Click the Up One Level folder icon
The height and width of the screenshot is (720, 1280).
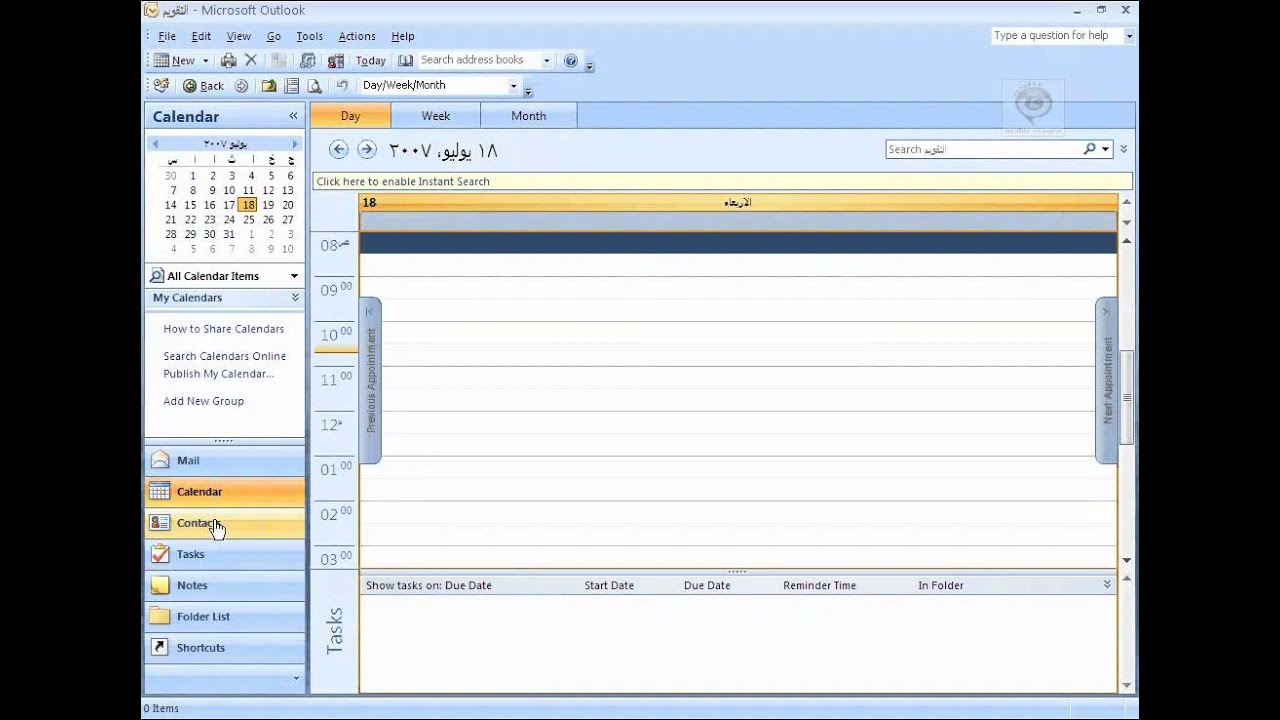click(268, 86)
